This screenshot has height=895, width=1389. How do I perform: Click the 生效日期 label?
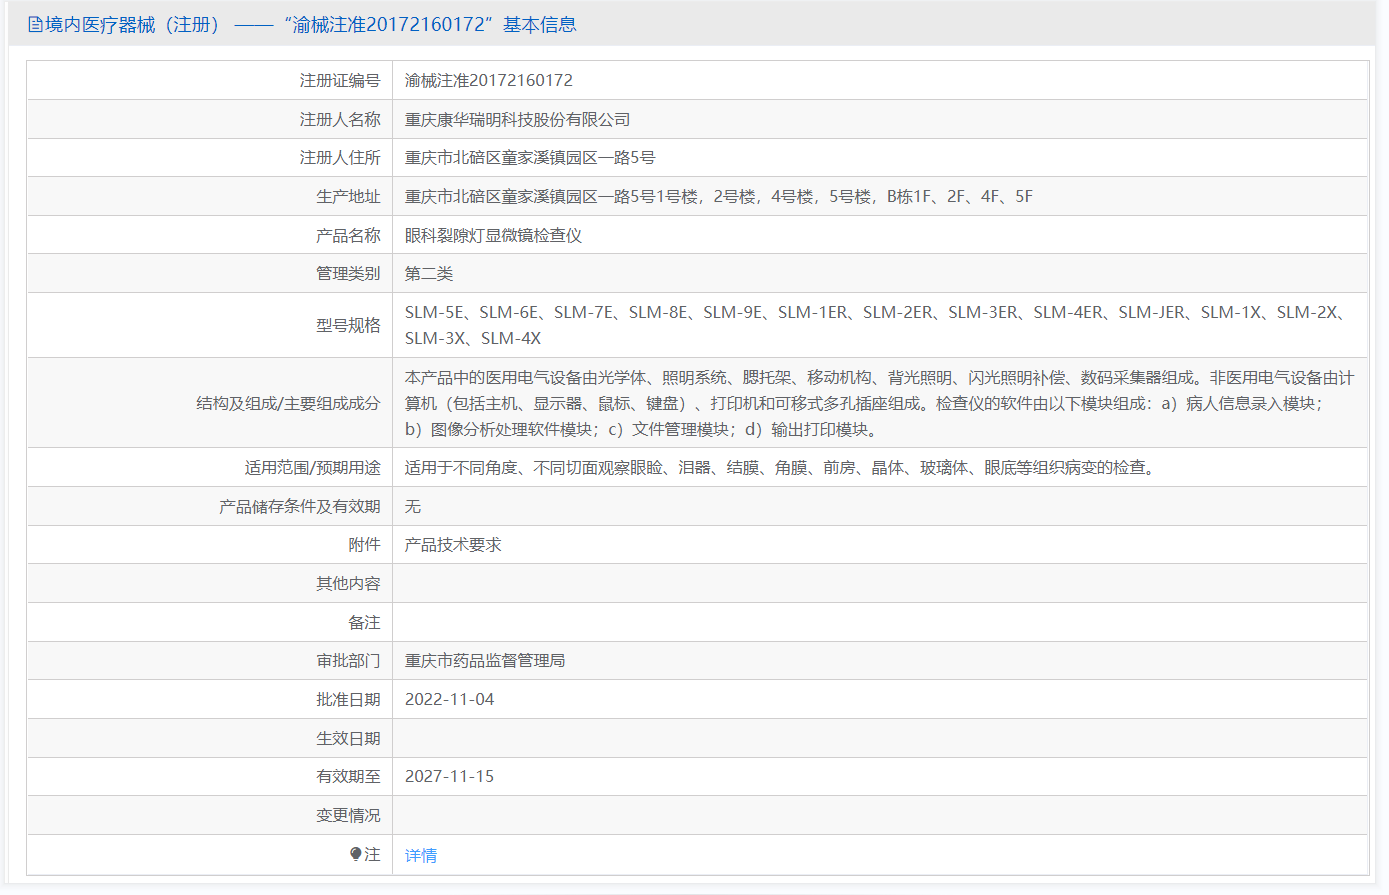(348, 738)
